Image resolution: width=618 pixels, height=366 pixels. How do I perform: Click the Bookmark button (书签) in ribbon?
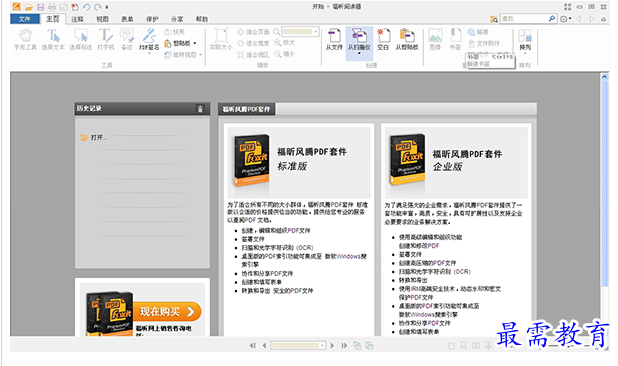pos(456,39)
